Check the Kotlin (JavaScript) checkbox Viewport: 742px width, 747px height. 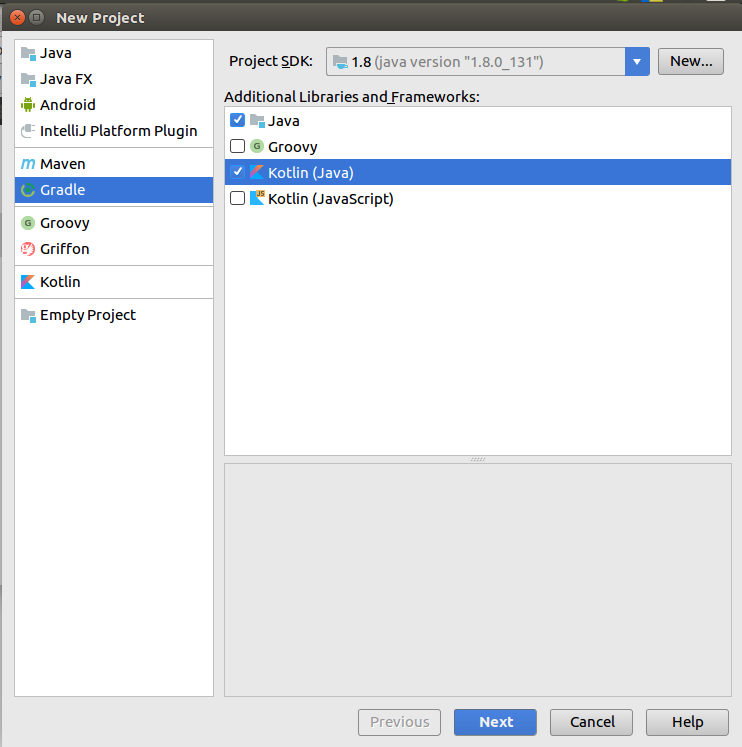(237, 198)
